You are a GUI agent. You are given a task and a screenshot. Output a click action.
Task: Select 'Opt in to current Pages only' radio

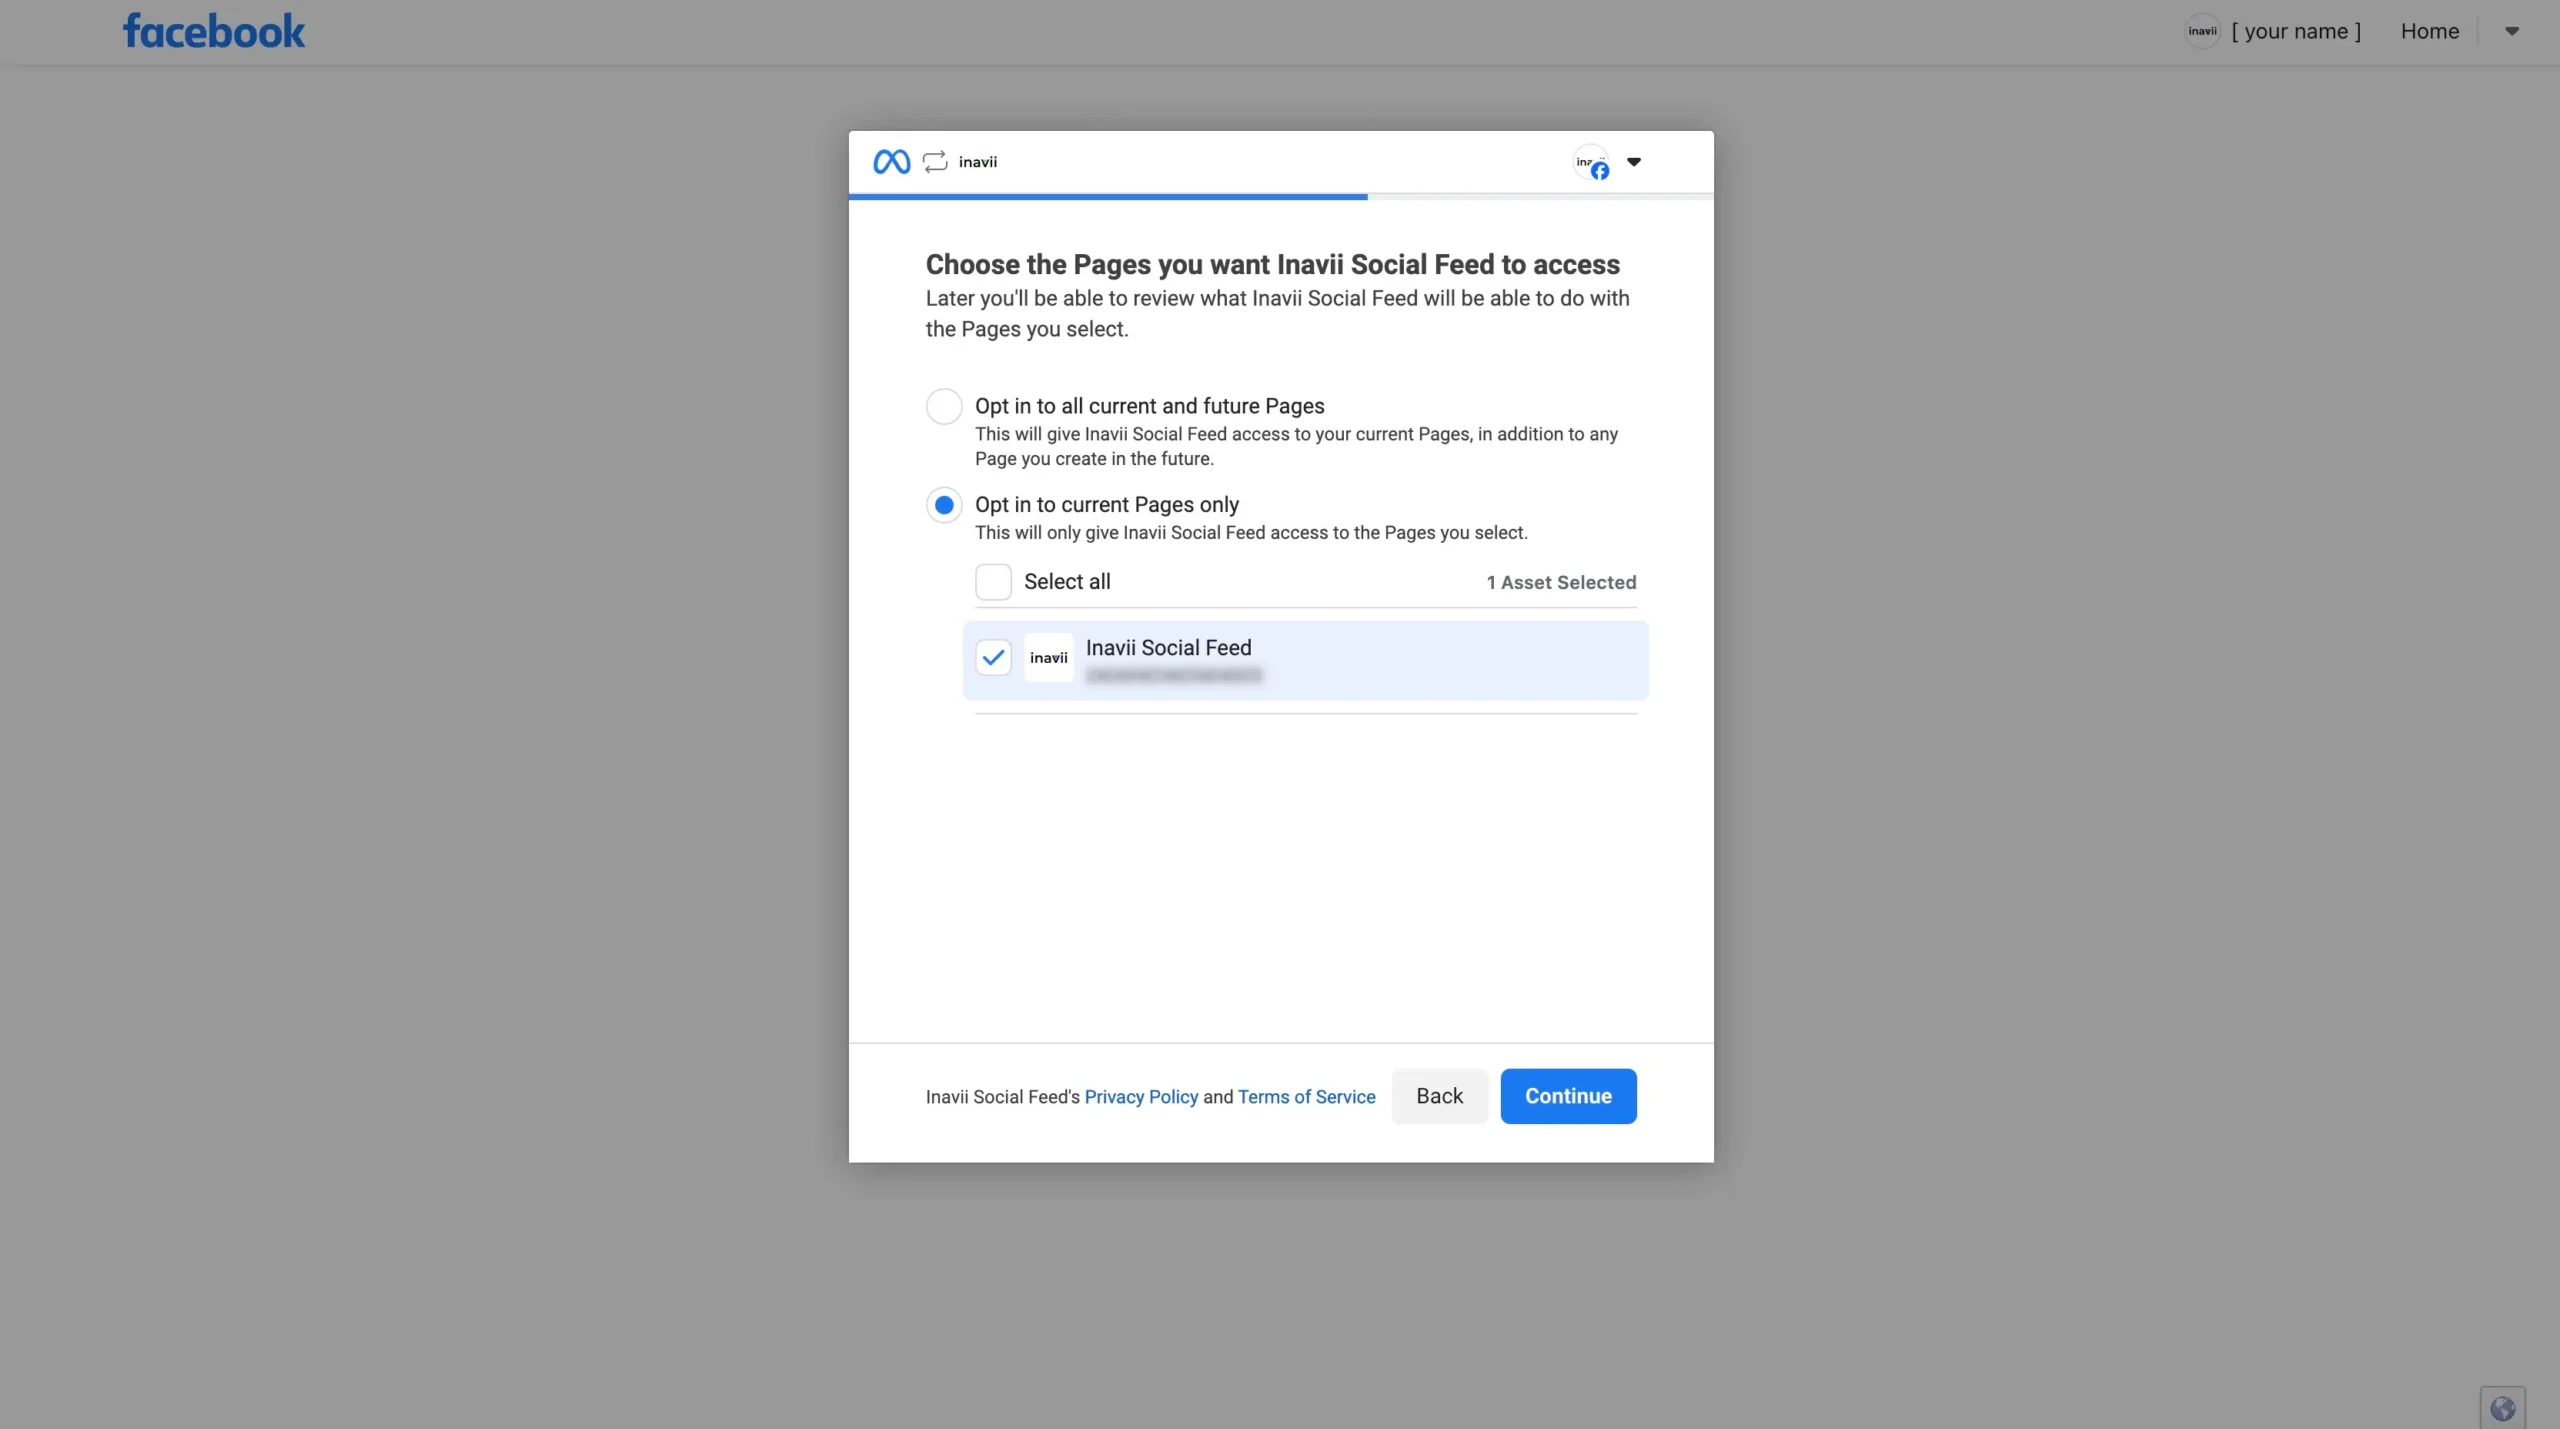pyautogui.click(x=944, y=505)
